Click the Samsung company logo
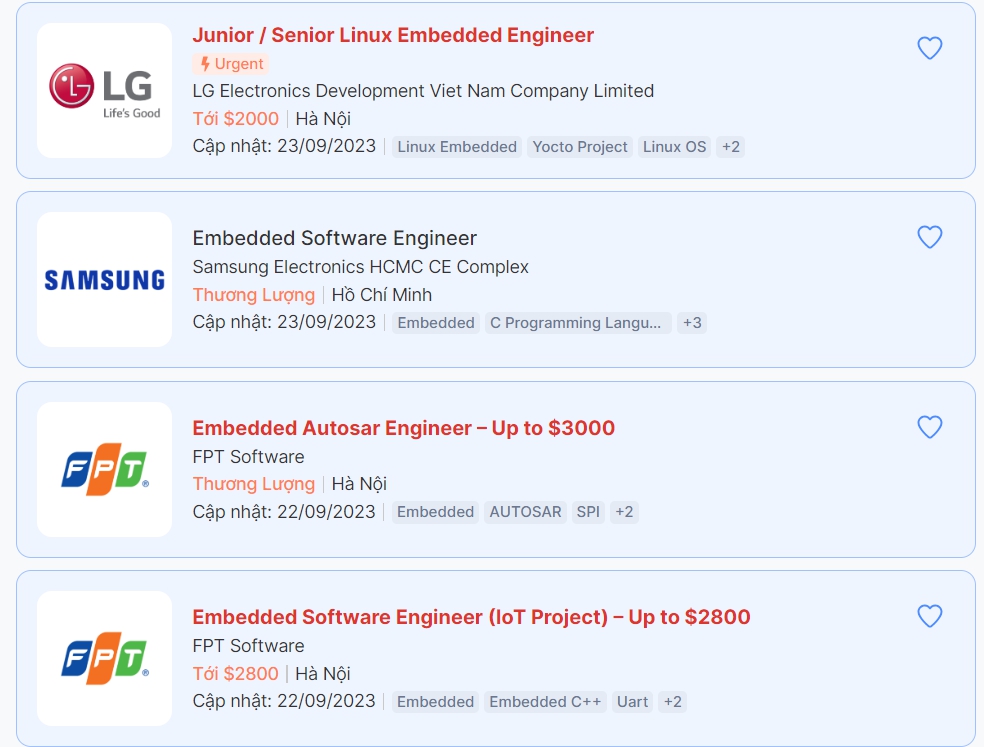Image resolution: width=984 pixels, height=747 pixels. tap(105, 280)
